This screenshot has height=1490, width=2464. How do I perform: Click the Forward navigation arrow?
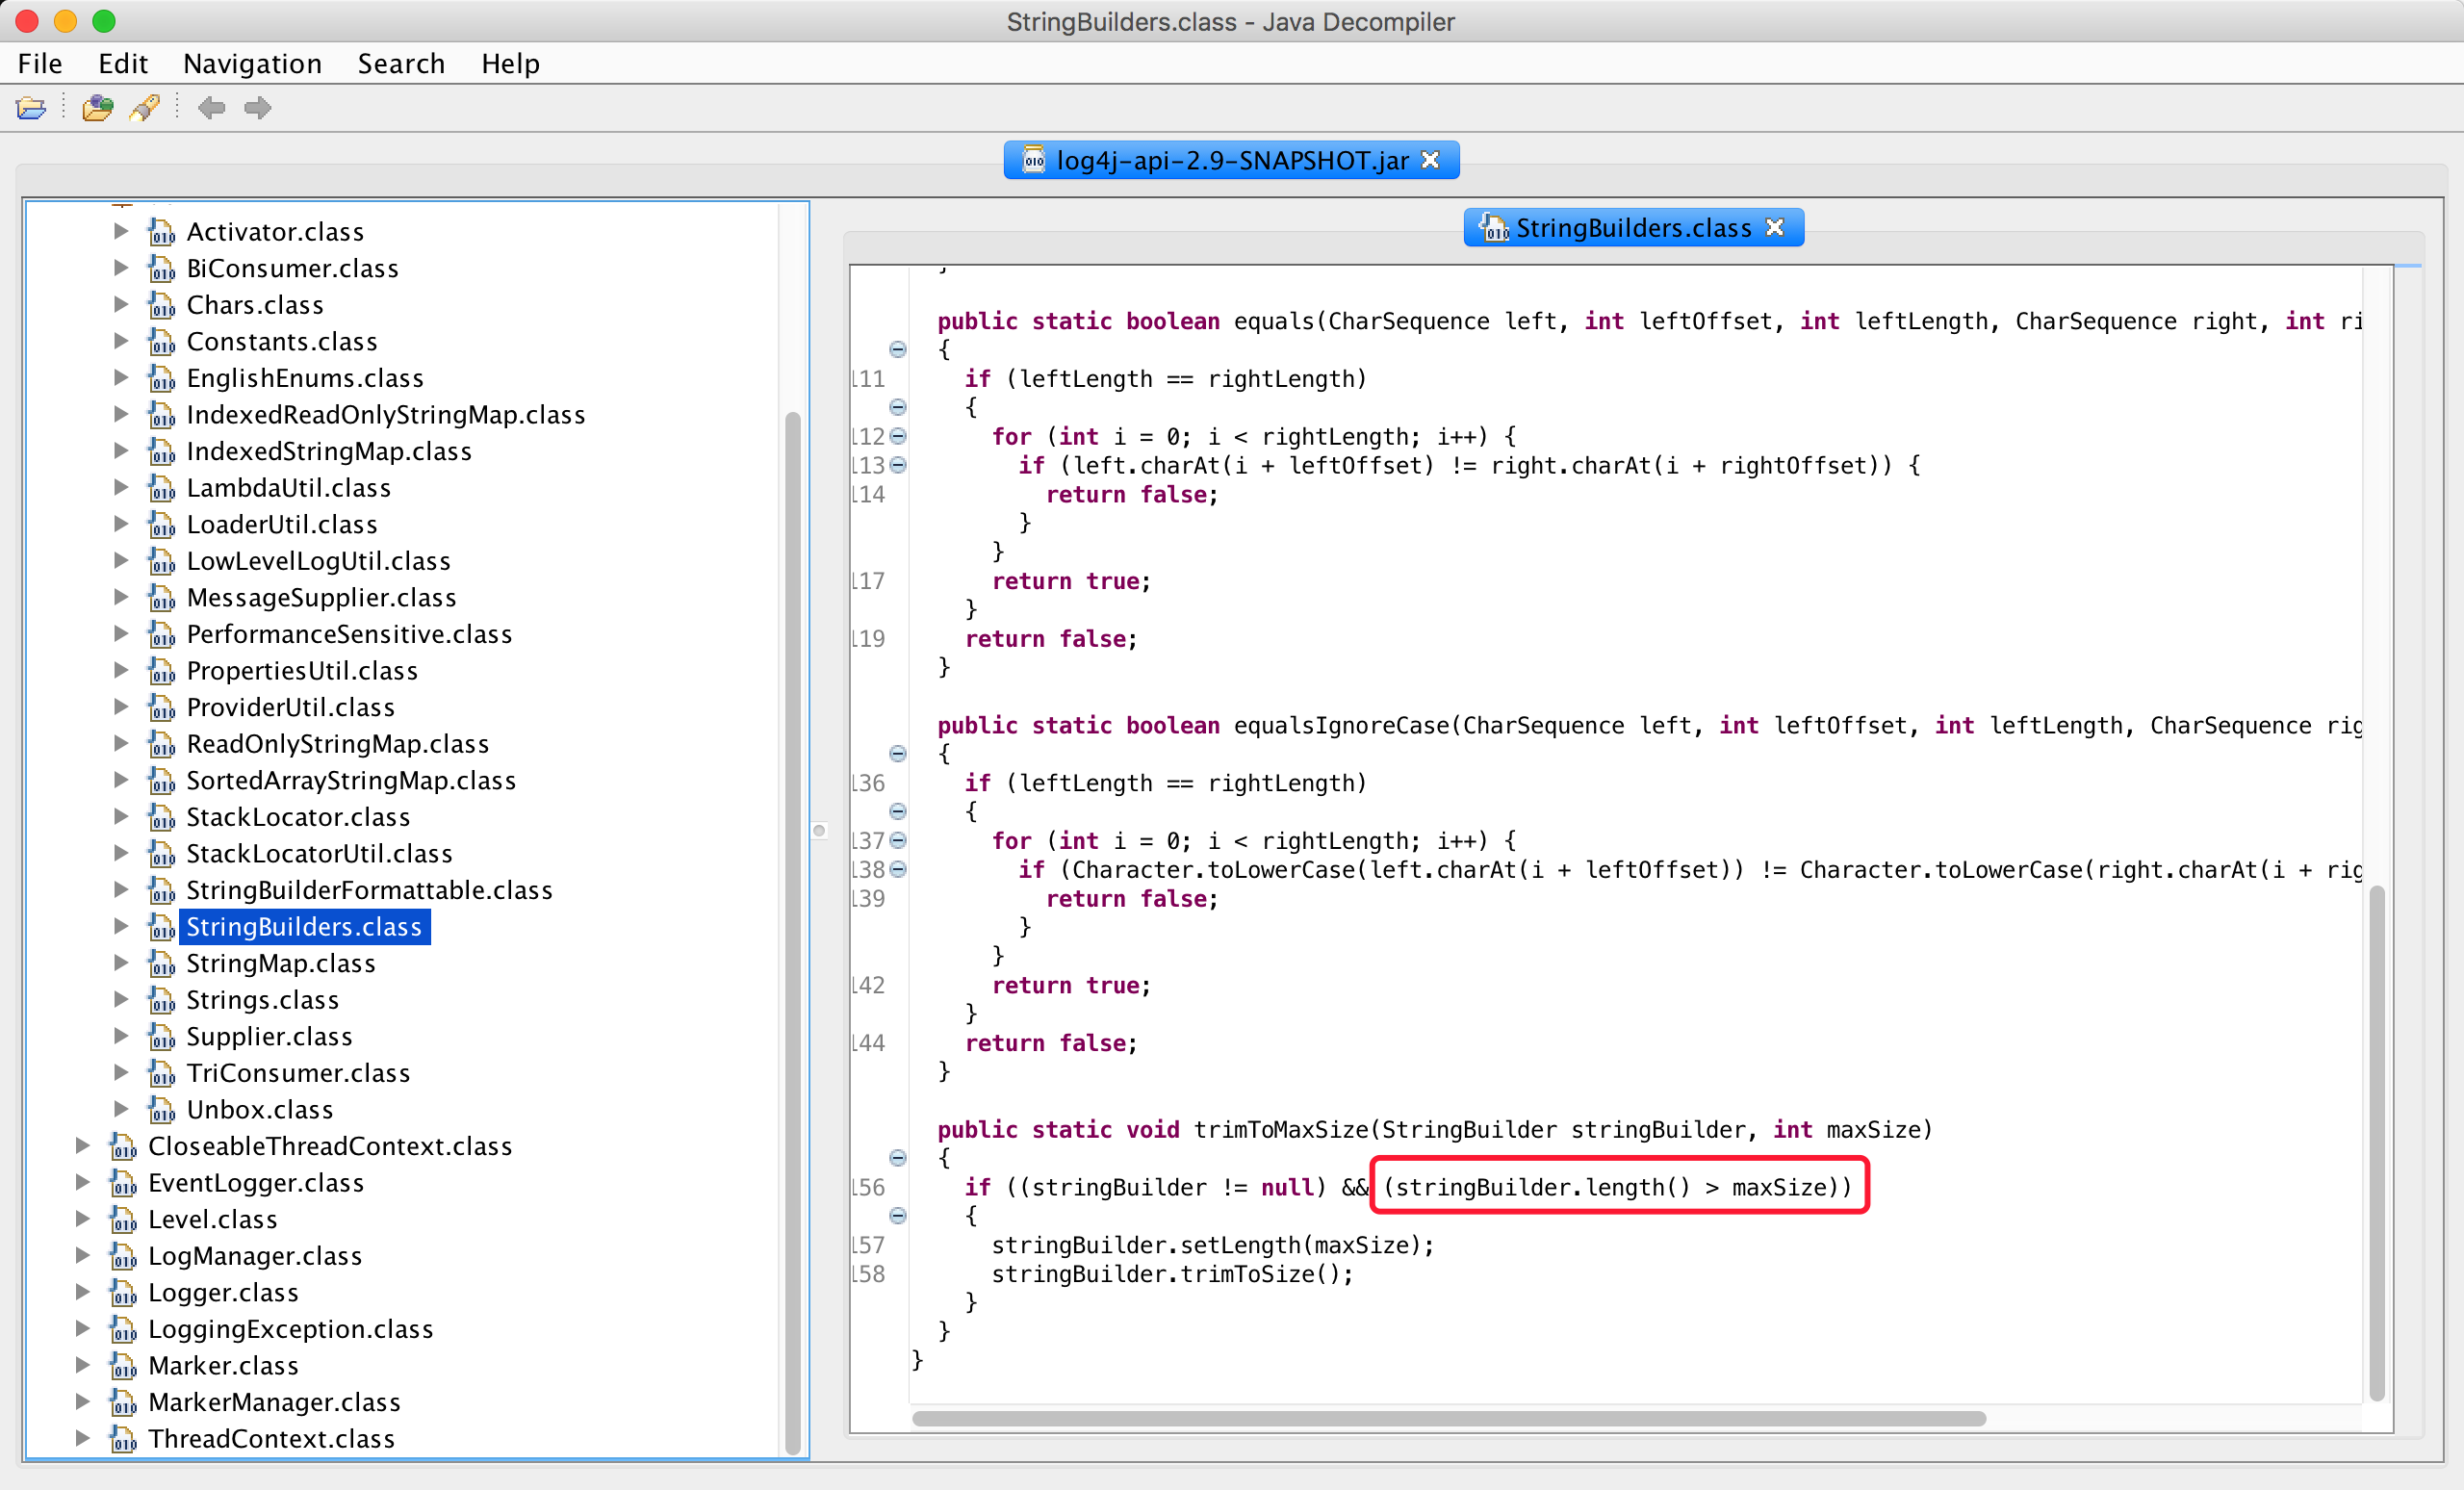pos(258,107)
